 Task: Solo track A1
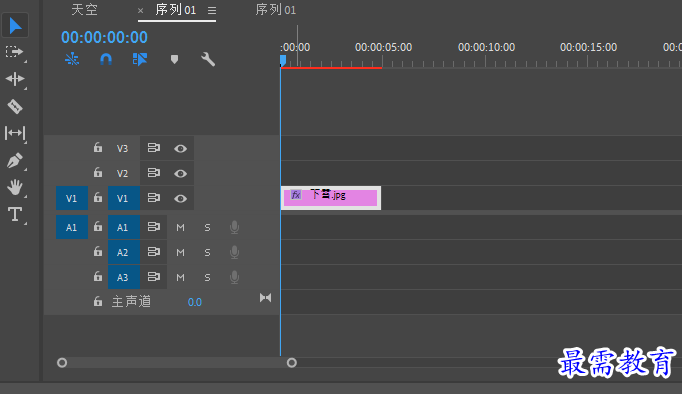[207, 227]
